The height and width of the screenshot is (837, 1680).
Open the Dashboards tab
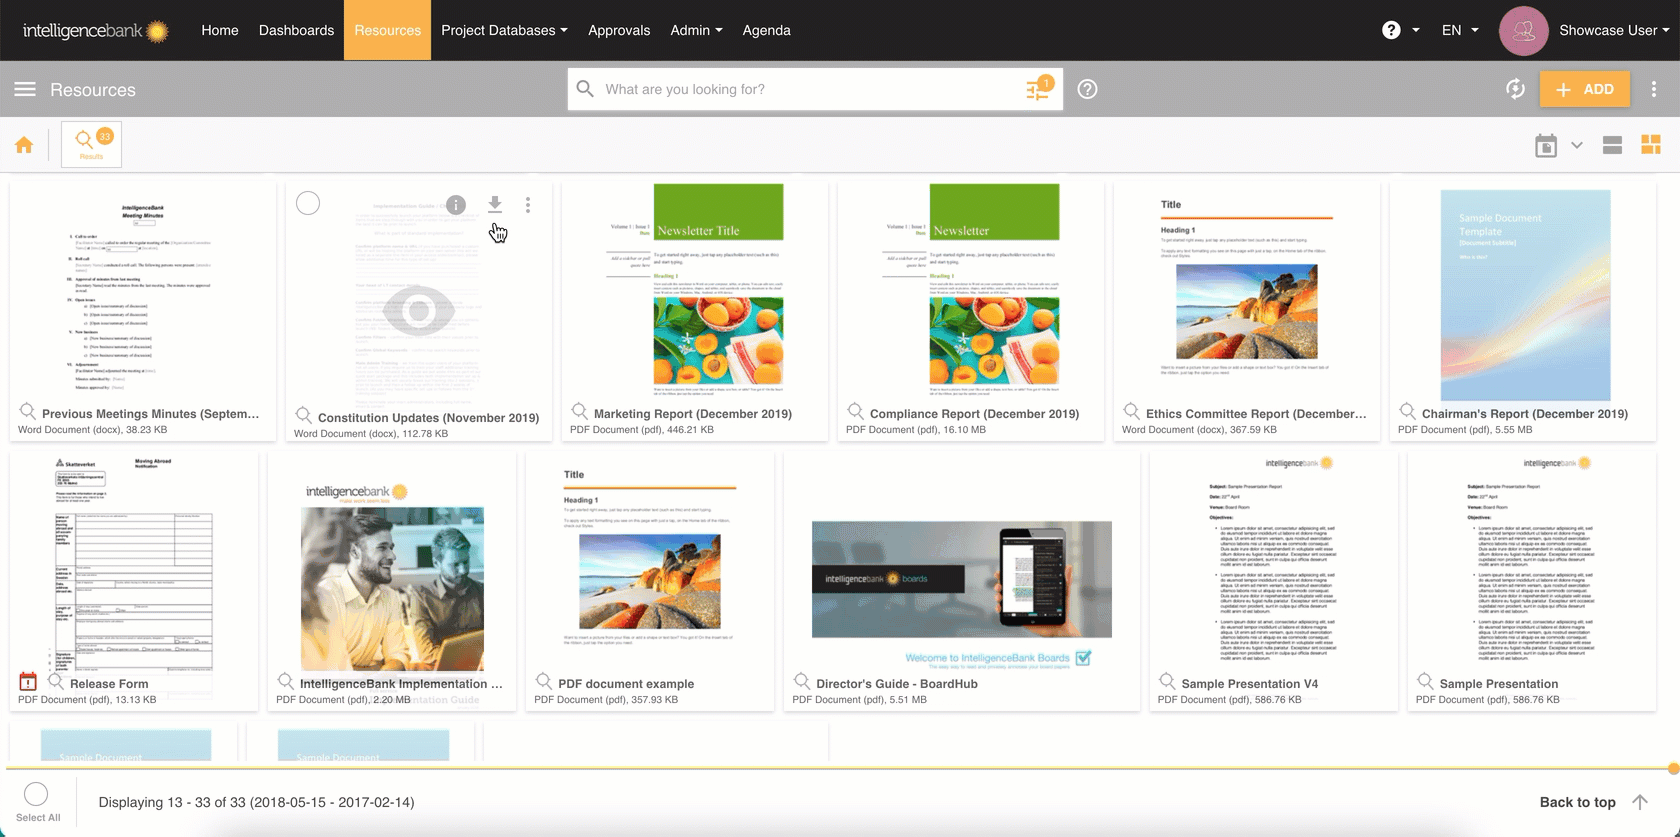click(x=296, y=30)
